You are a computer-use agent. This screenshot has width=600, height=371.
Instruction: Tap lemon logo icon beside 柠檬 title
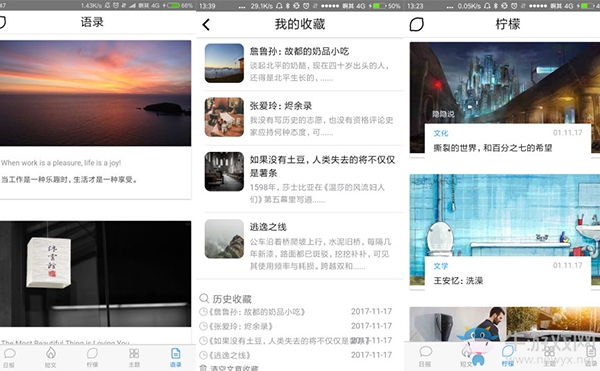pyautogui.click(x=417, y=24)
